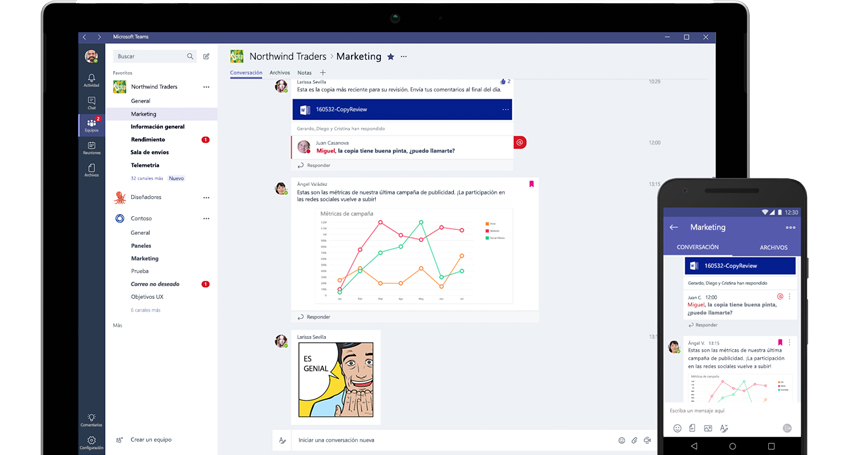This screenshot has height=455, width=850.
Task: Click the Buscar search field
Action: 154,56
